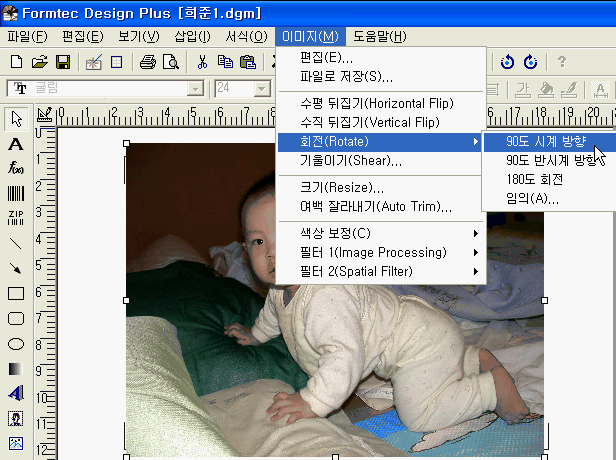Cut selection using the scissors icon

202,62
